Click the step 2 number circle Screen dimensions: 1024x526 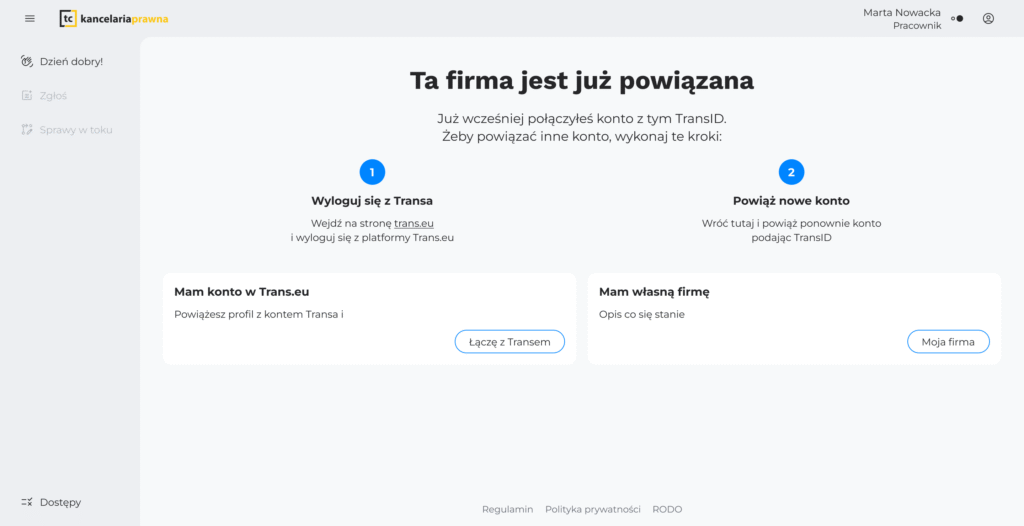click(791, 172)
